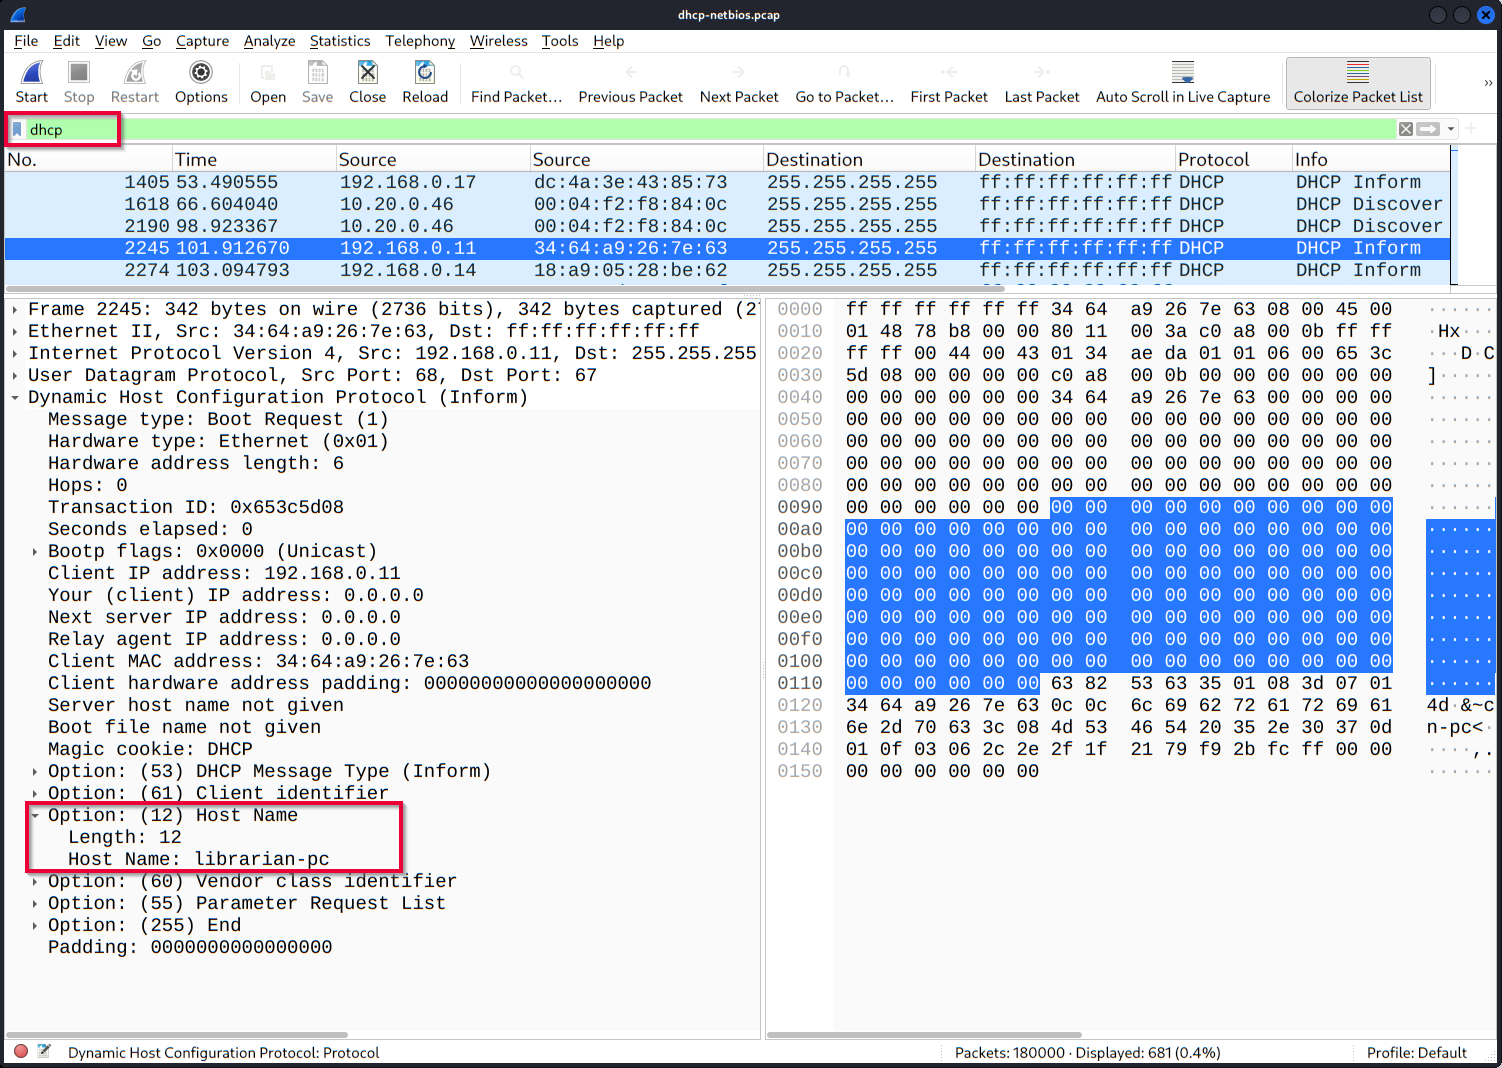Viewport: 1502px width, 1068px height.
Task: Expand Option (55) Parameter Request List
Action: click(x=35, y=903)
